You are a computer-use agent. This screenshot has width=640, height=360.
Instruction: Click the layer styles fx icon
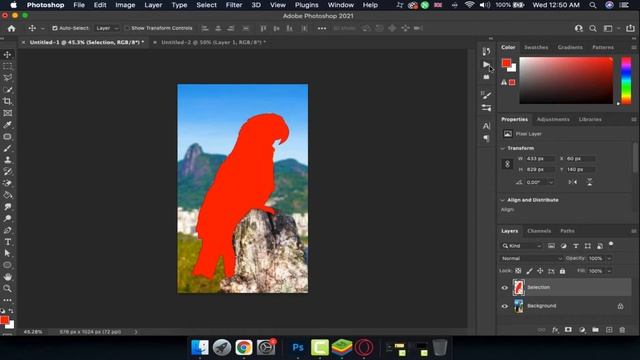tap(555, 330)
